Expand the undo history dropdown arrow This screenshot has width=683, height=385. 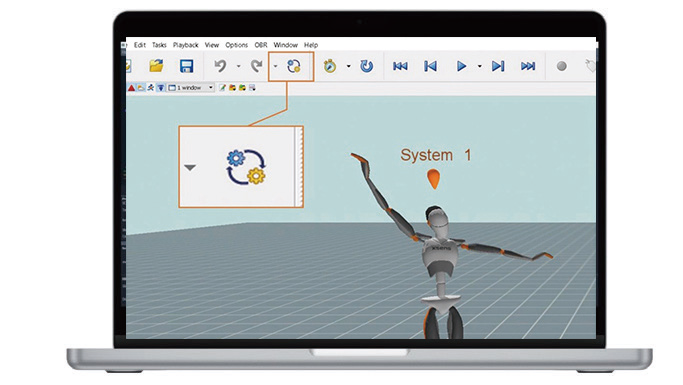(x=238, y=66)
